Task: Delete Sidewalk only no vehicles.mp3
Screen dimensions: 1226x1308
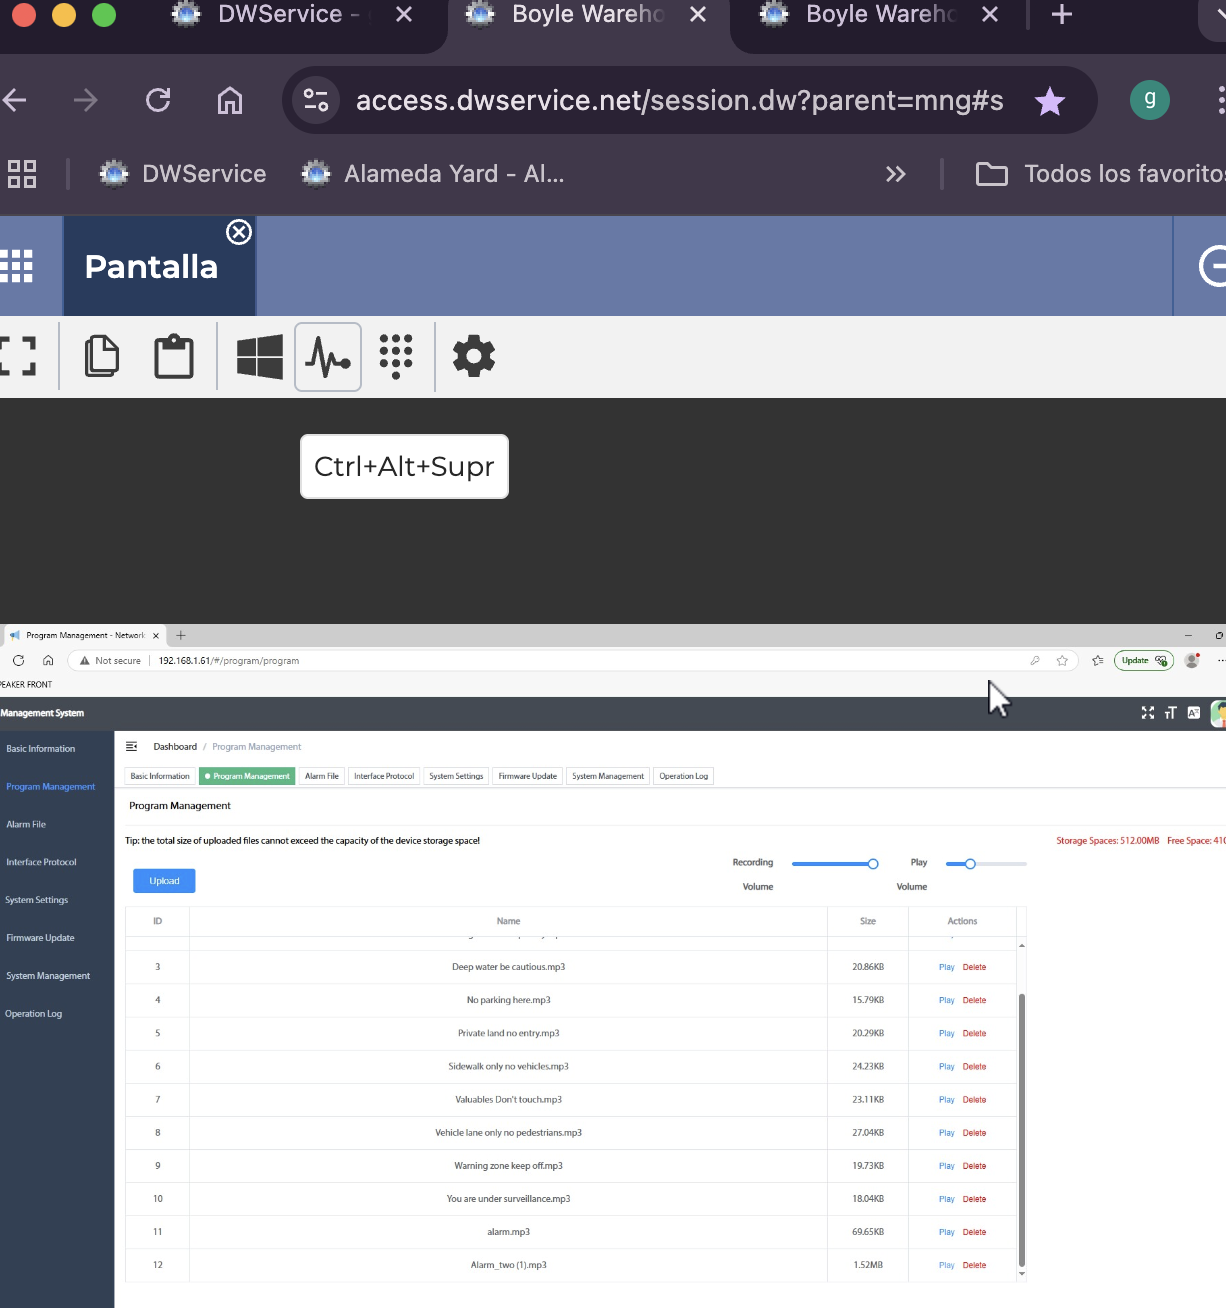Action: 975,1067
